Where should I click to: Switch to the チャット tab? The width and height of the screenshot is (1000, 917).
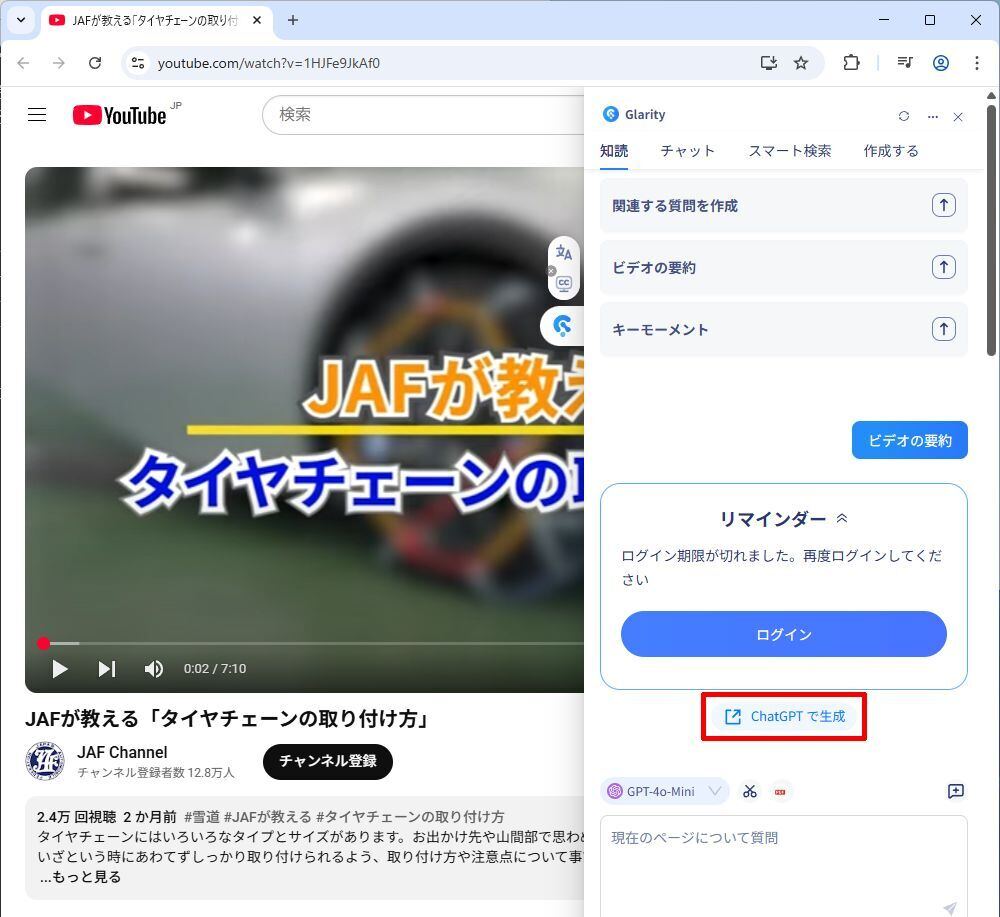(x=688, y=151)
